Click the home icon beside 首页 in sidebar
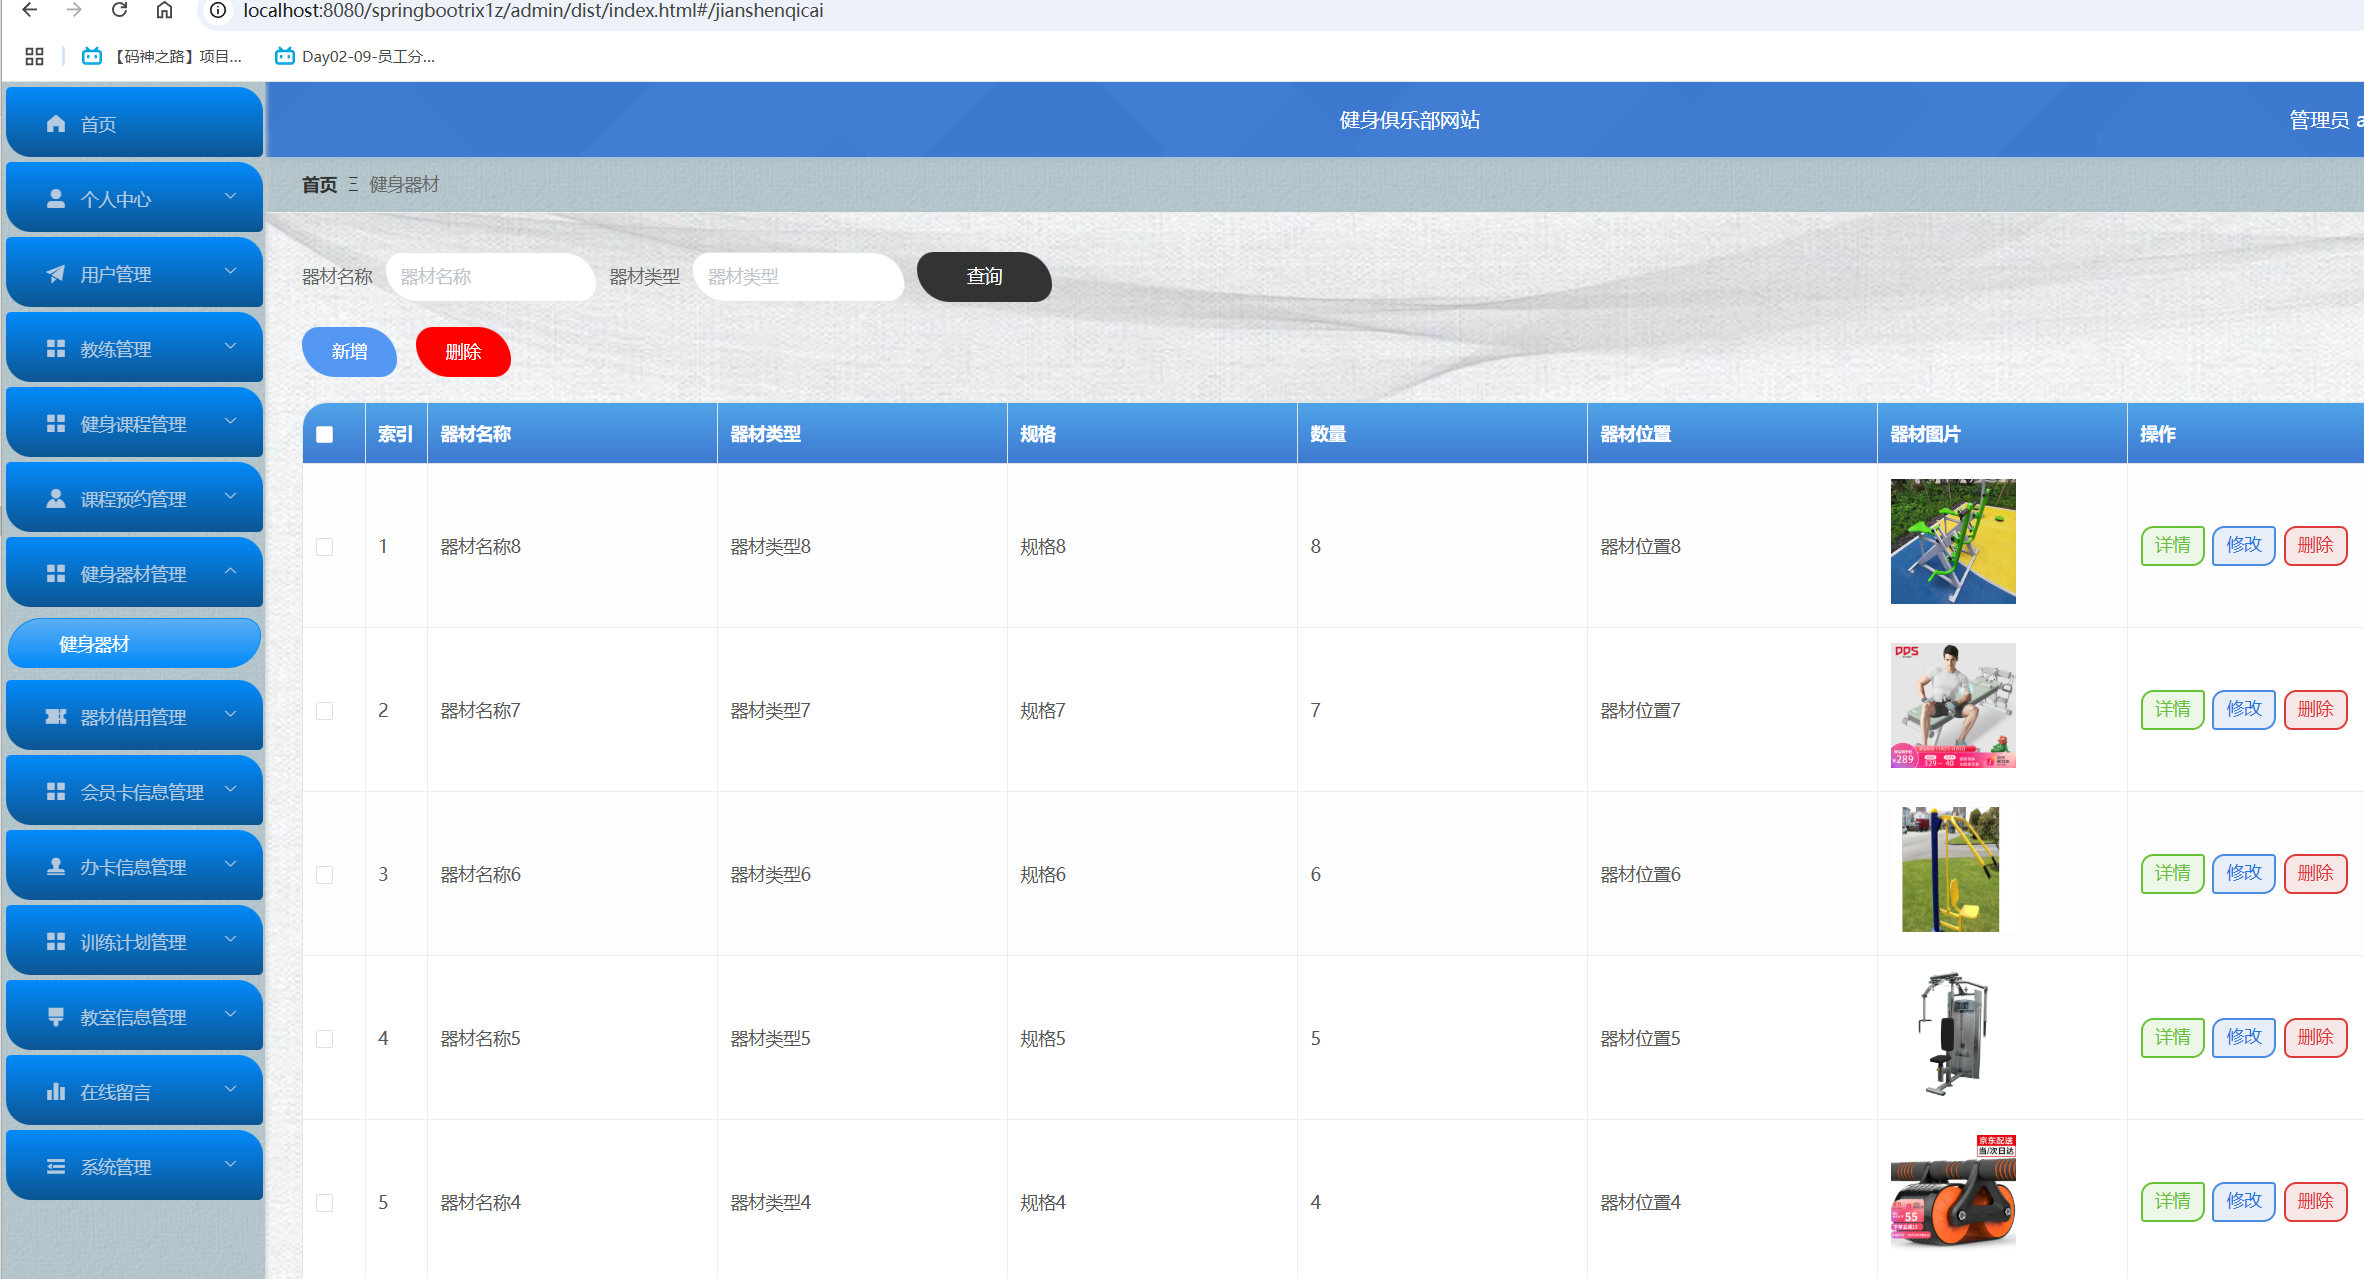 click(x=56, y=124)
